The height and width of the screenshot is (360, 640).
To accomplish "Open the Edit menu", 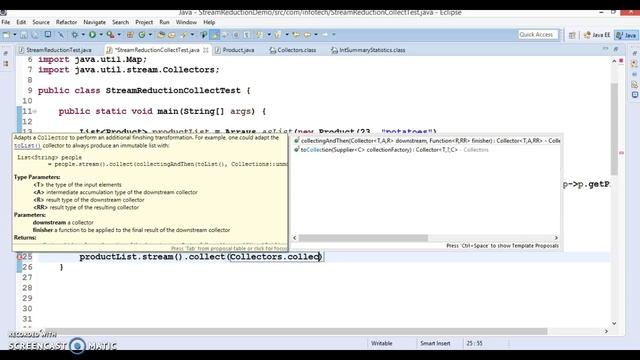I will click(x=21, y=22).
